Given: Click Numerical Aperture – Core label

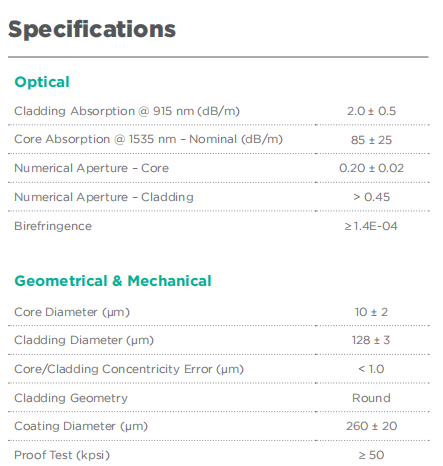Looking at the screenshot, I should click(x=91, y=168).
